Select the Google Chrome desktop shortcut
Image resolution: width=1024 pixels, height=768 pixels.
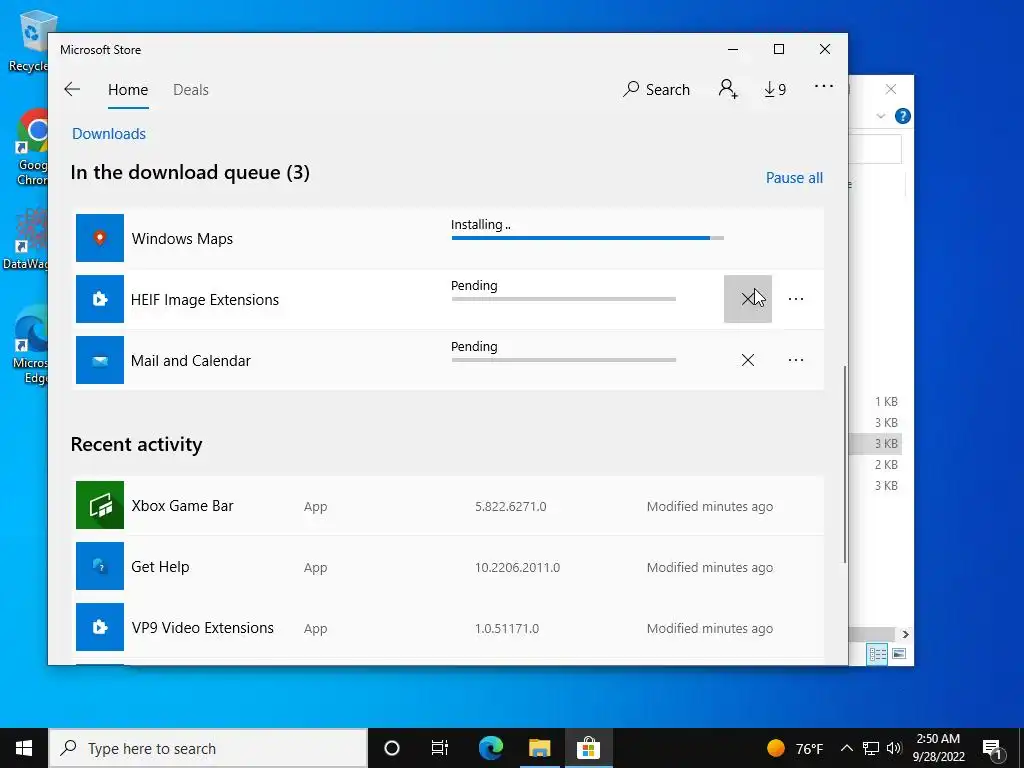32,148
